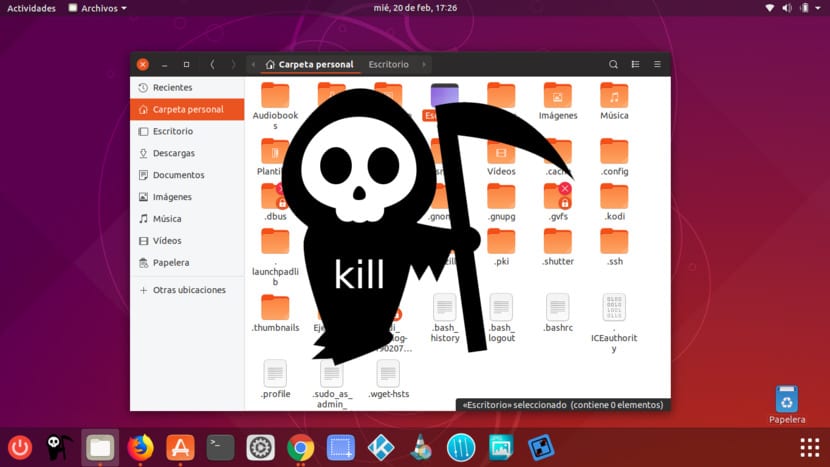Open the hamburger menu in file manager
Image resolution: width=830 pixels, height=467 pixels.
click(657, 64)
